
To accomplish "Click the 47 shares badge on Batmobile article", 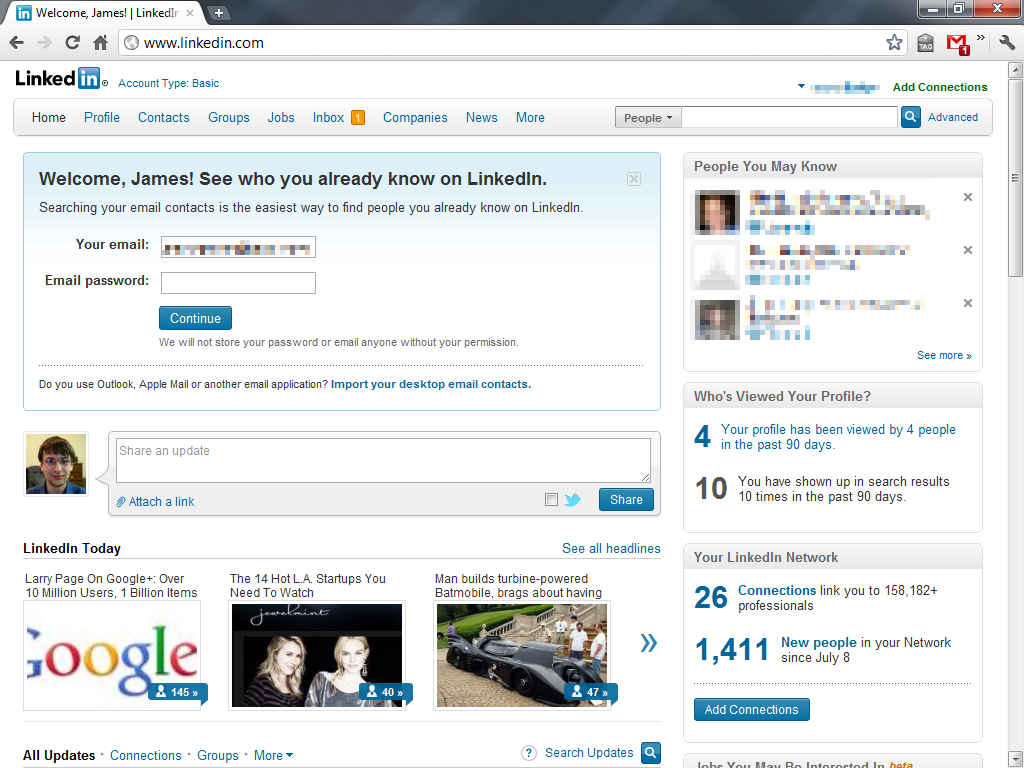I will 590,692.
